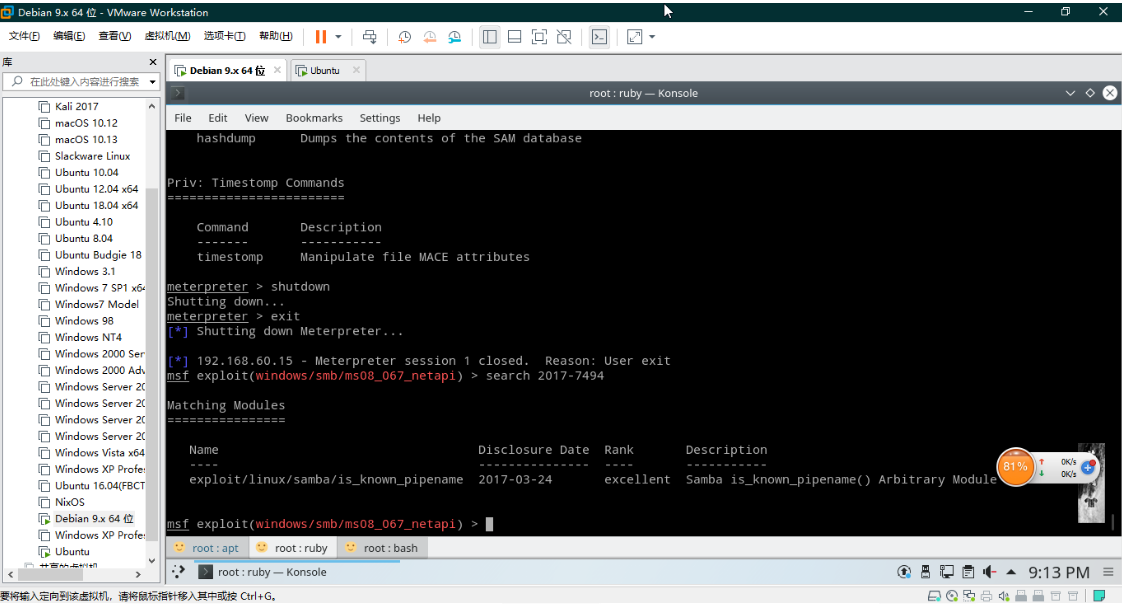Open Konsole's Settings menu
Viewport: 1122px width, 604px height.
coord(380,118)
